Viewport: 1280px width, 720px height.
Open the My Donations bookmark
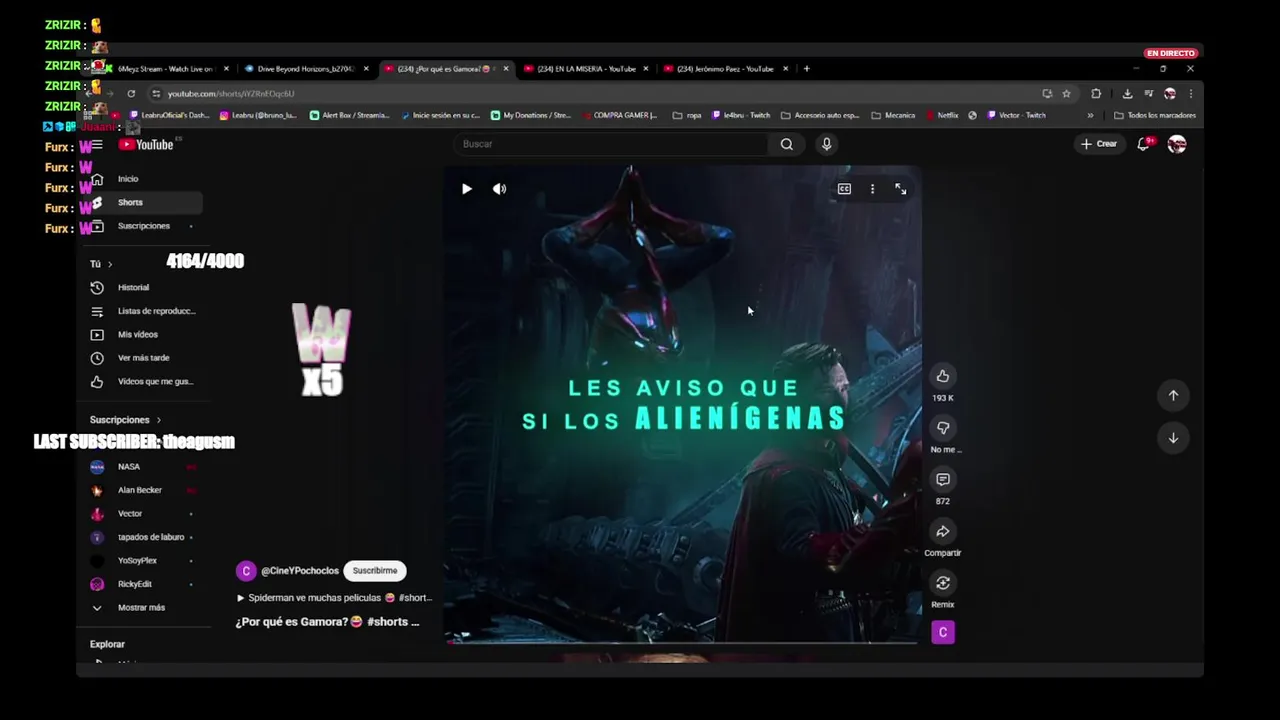(x=530, y=115)
